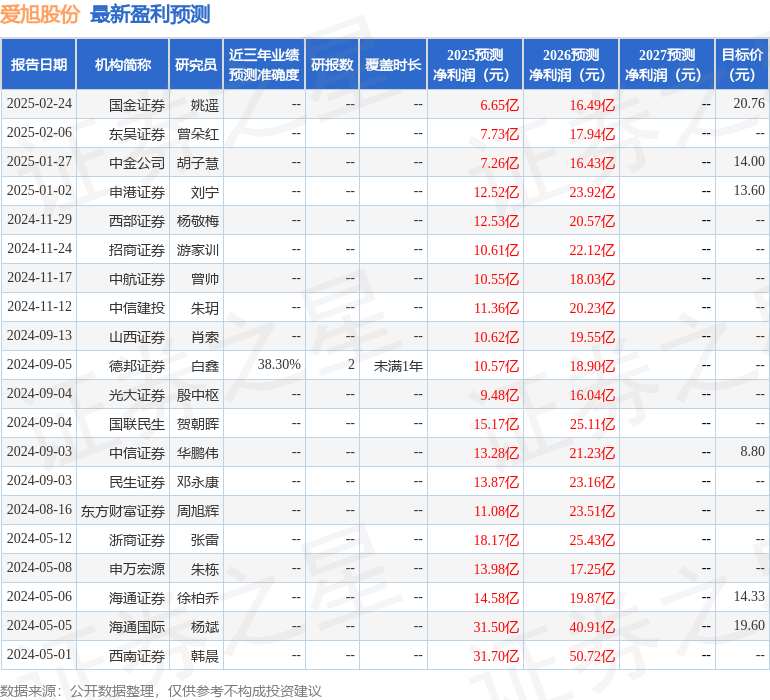Click the target price 13.60
This screenshot has width=770, height=700.
(x=749, y=190)
